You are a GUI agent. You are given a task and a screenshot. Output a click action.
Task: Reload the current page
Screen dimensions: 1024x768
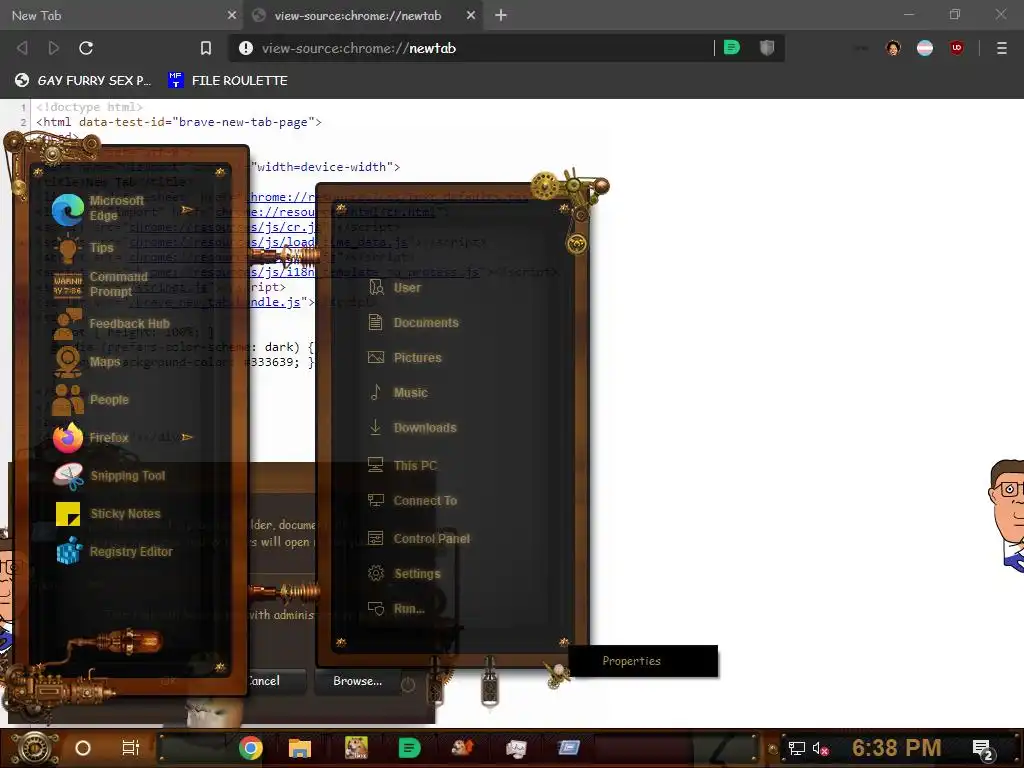tap(86, 48)
